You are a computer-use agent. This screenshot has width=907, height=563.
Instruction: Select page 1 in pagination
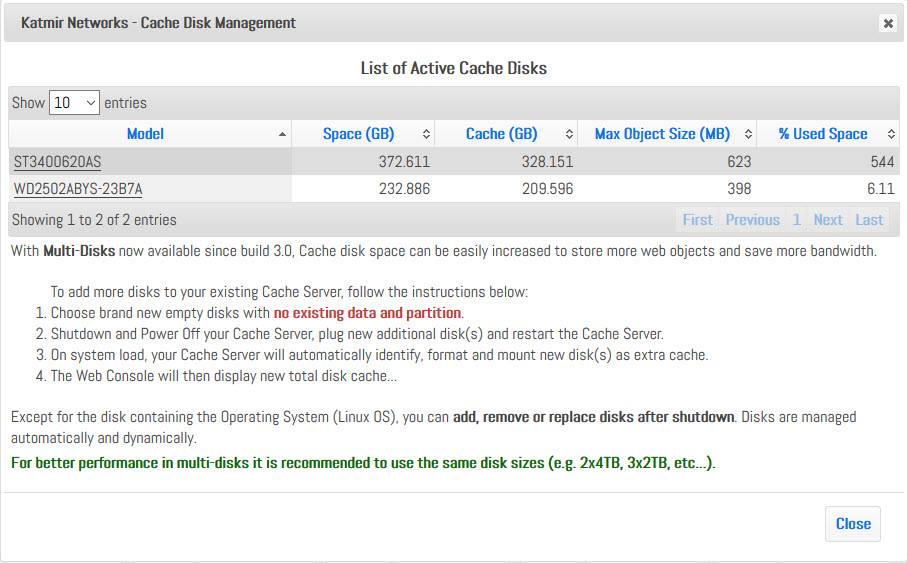[797, 220]
